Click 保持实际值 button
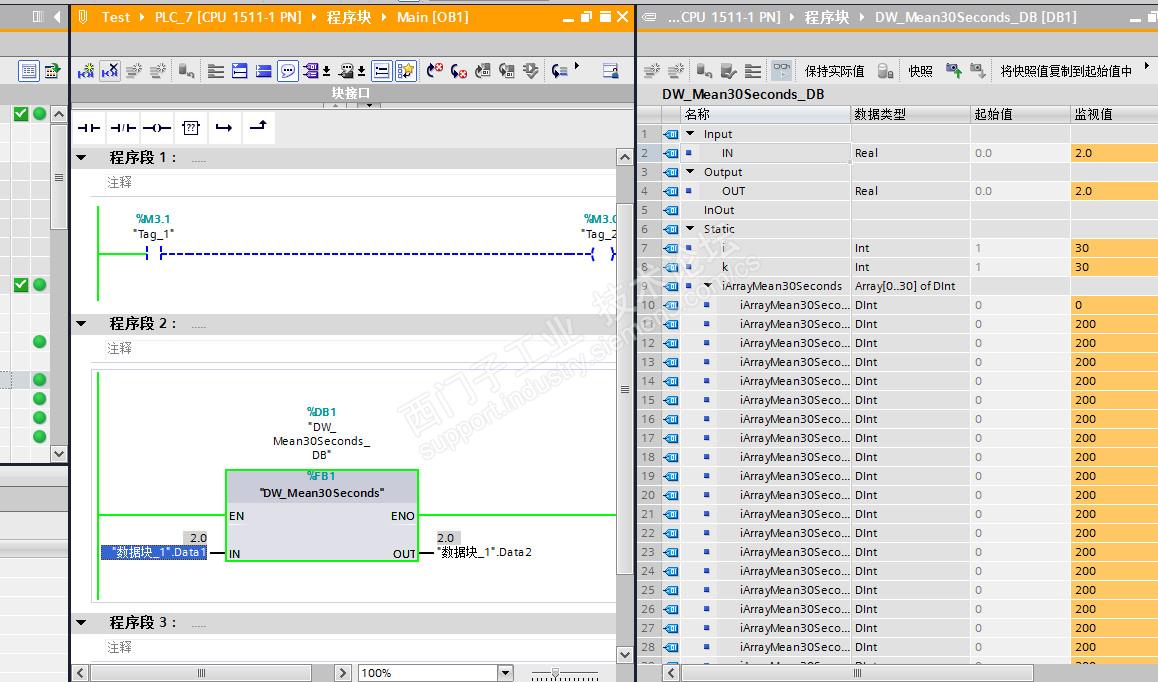This screenshot has width=1158, height=682. pos(834,71)
